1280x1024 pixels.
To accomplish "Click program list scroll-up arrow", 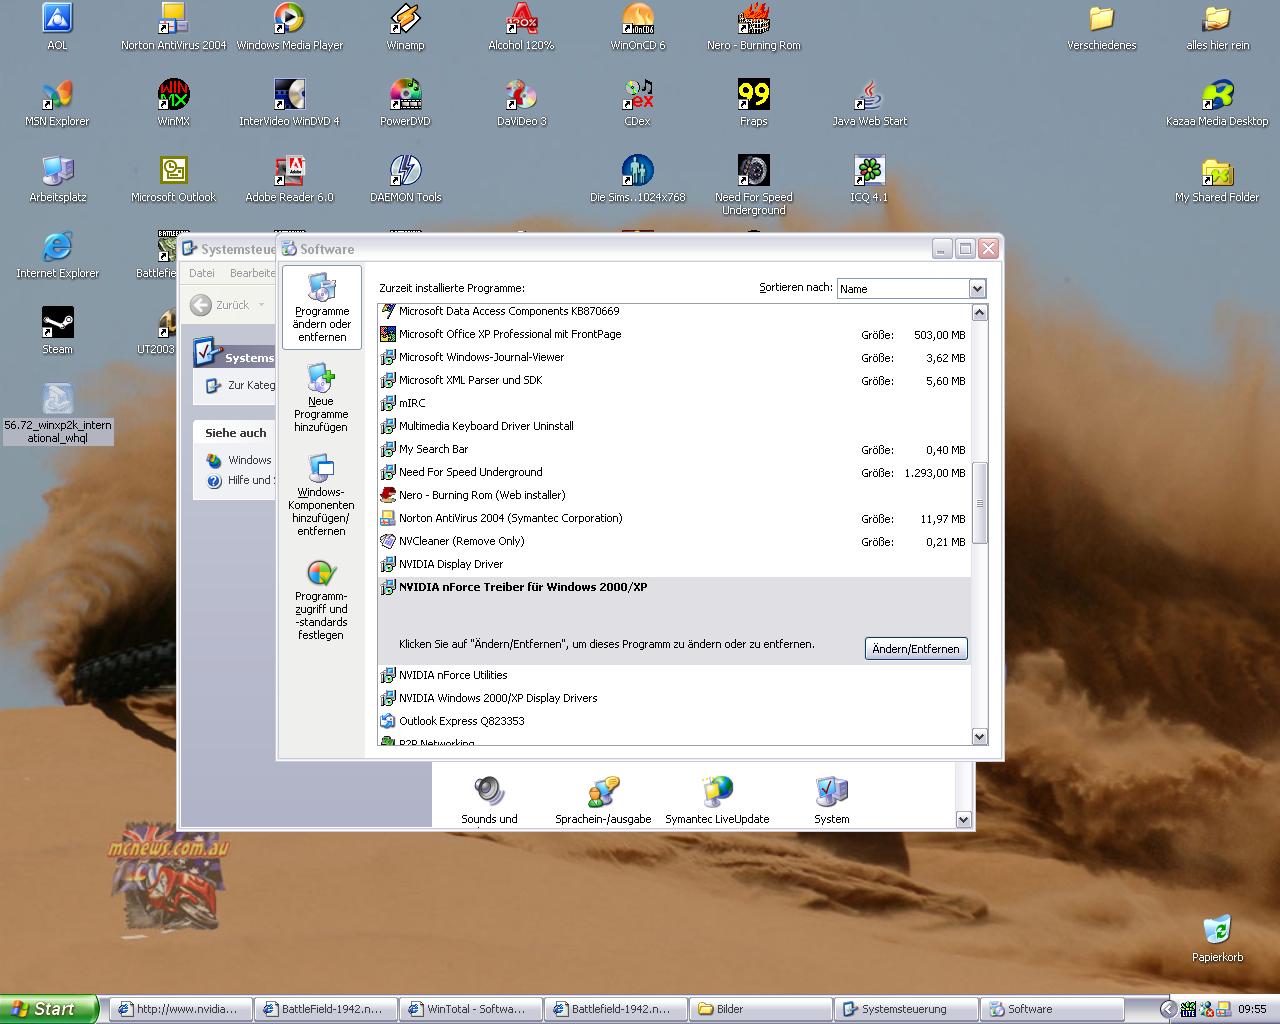I will tap(980, 313).
